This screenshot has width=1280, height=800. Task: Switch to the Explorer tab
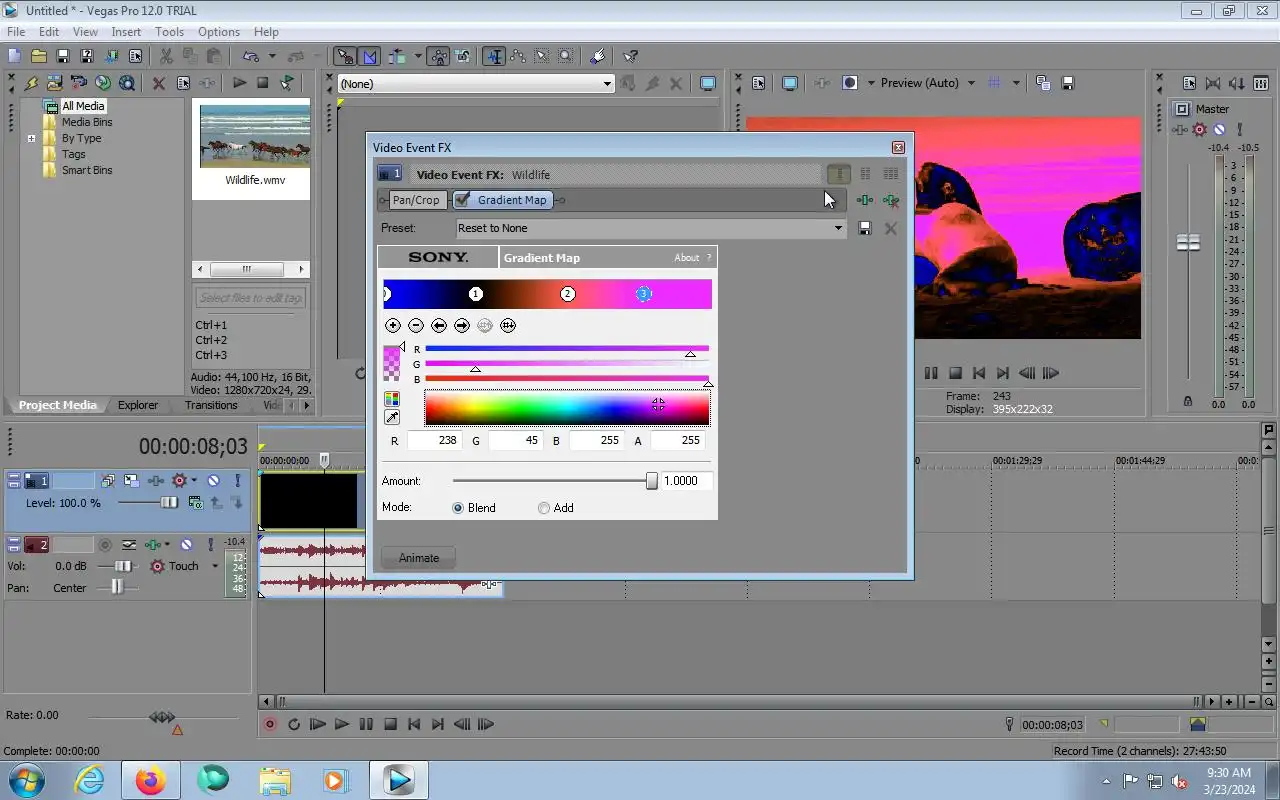(x=138, y=405)
